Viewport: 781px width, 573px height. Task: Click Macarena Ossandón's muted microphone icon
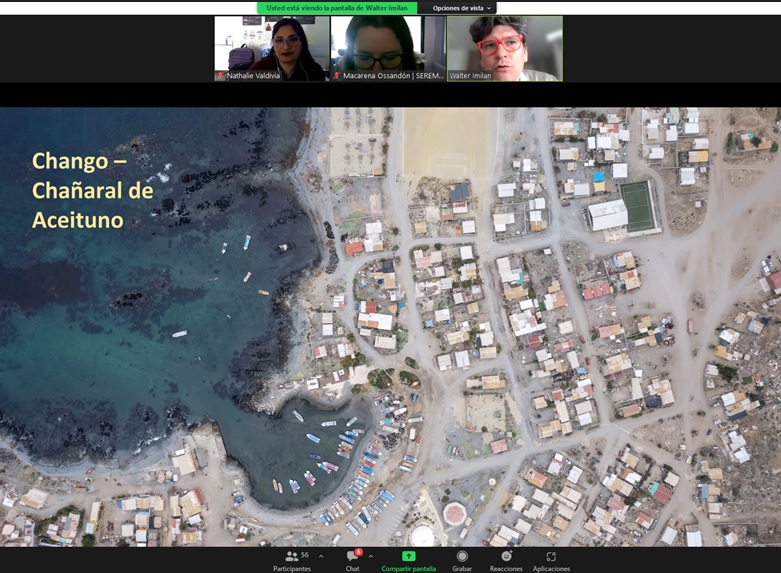coord(337,76)
